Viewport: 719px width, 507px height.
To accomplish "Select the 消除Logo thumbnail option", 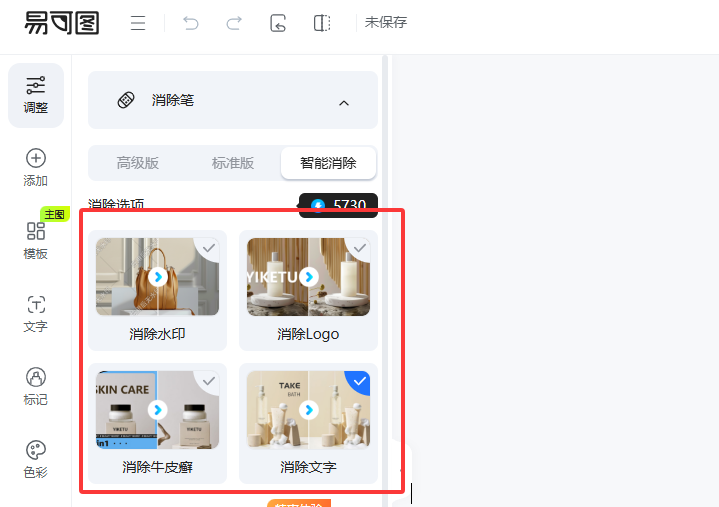I will point(309,276).
